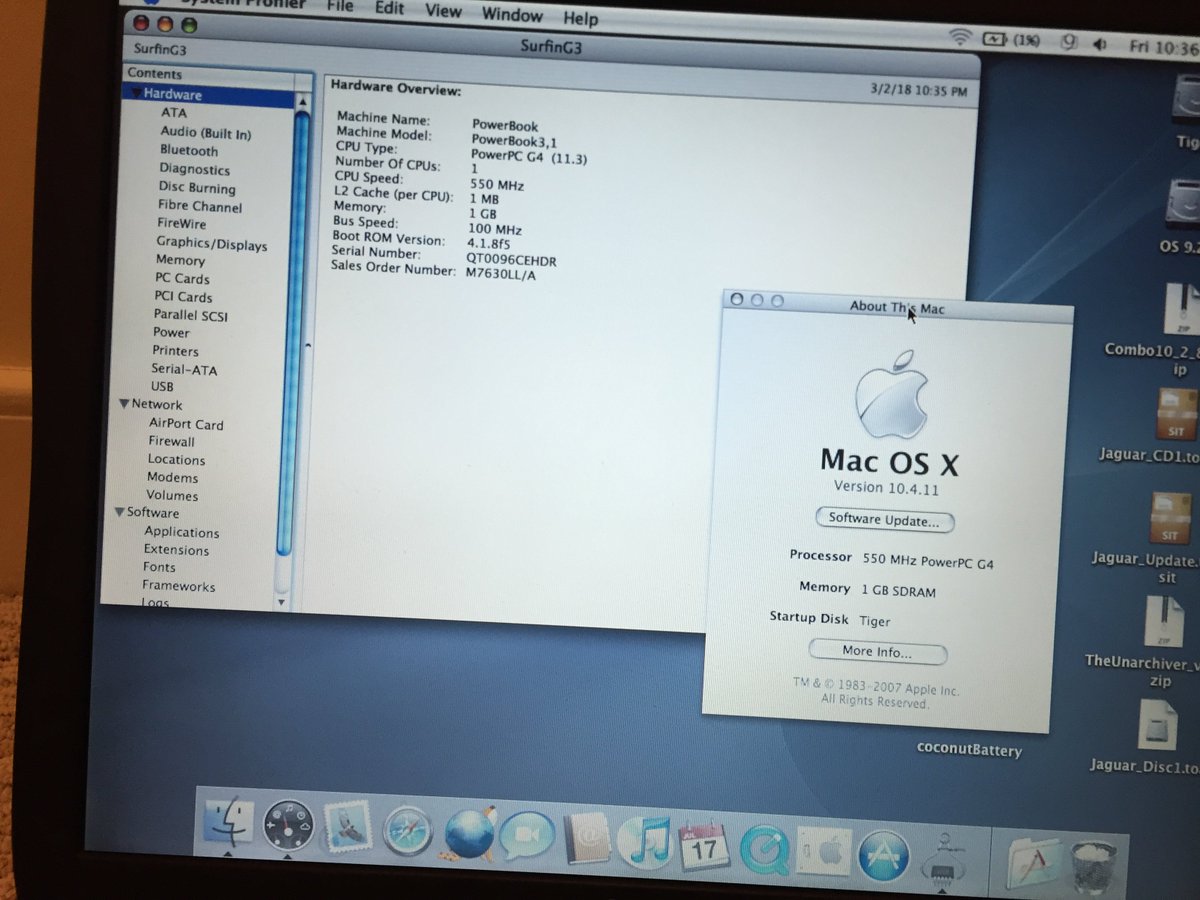Select Disc Burning entry
1200x900 pixels.
(197, 188)
